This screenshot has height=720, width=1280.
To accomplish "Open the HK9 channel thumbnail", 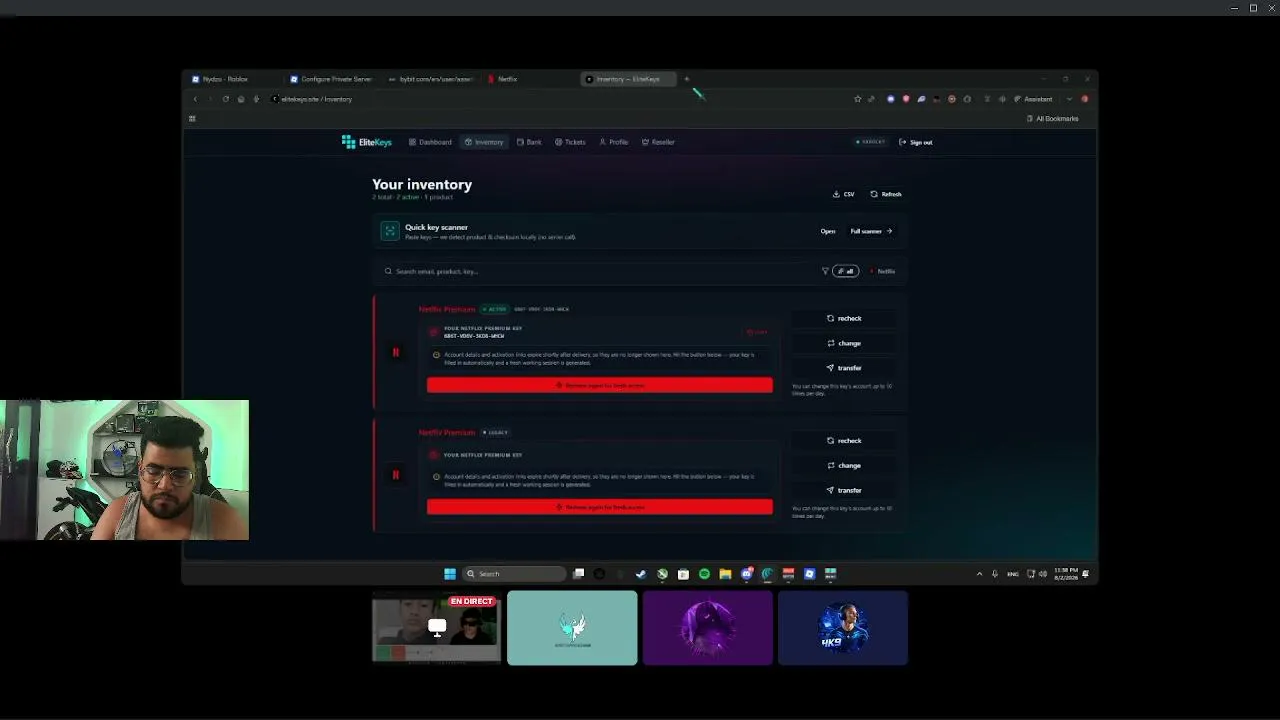I will 843,628.
